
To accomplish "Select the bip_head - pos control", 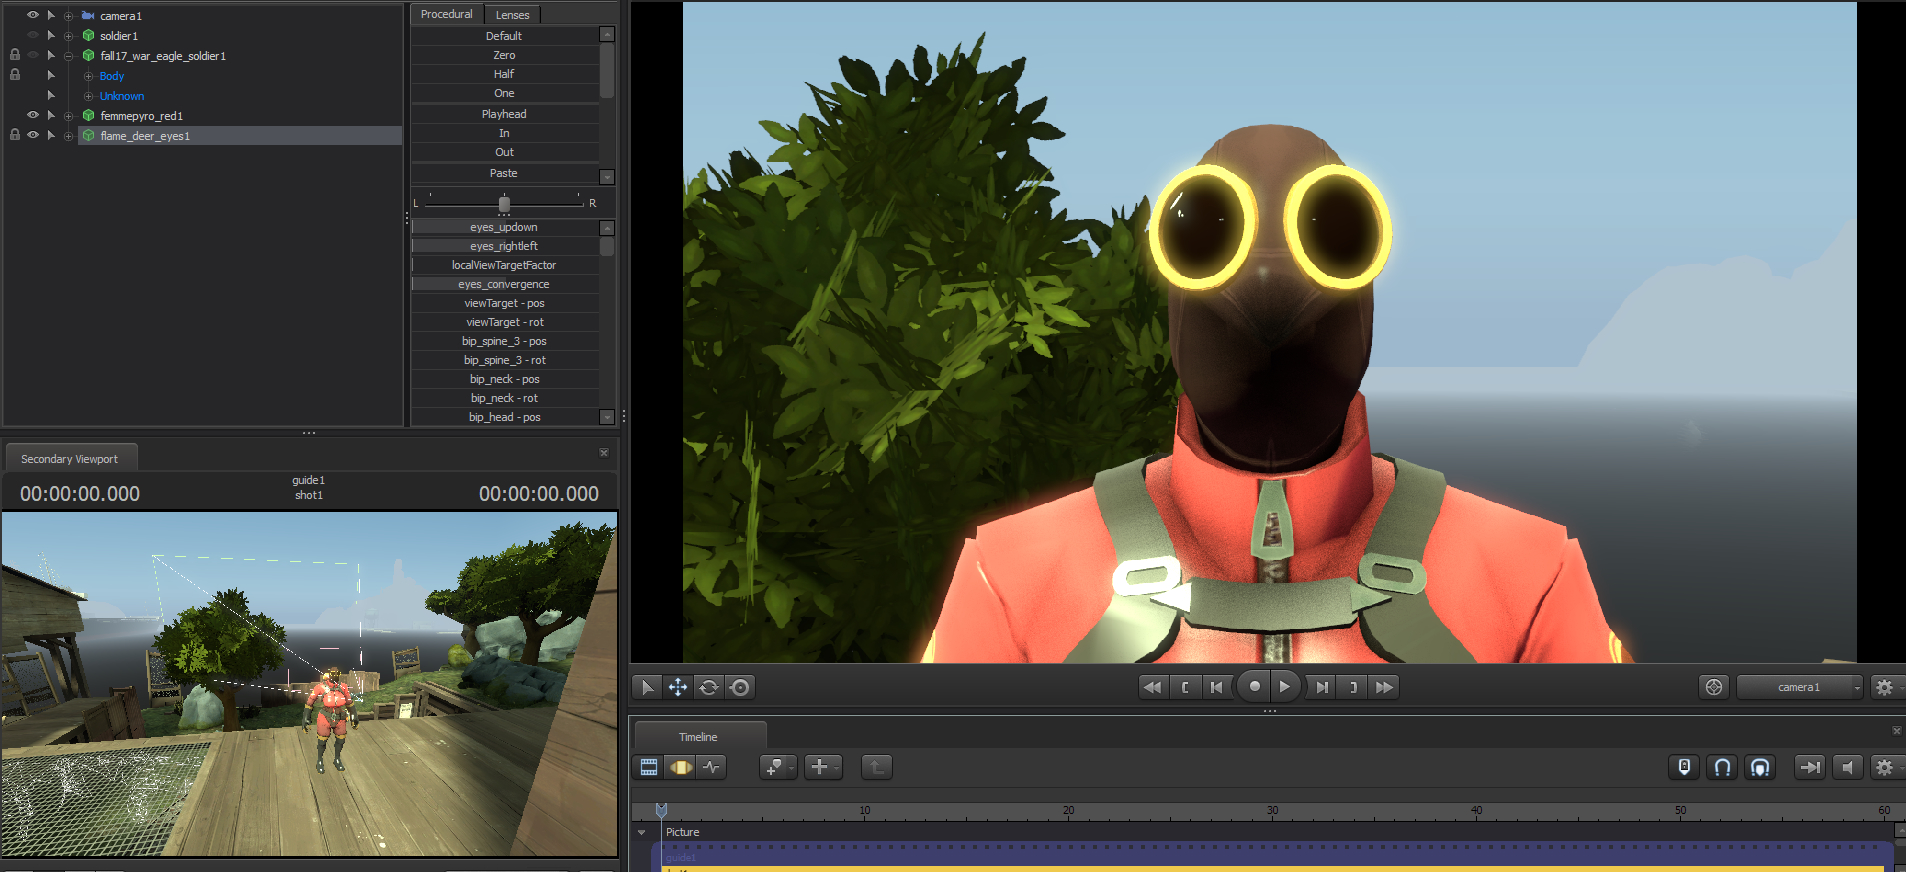I will 505,417.
